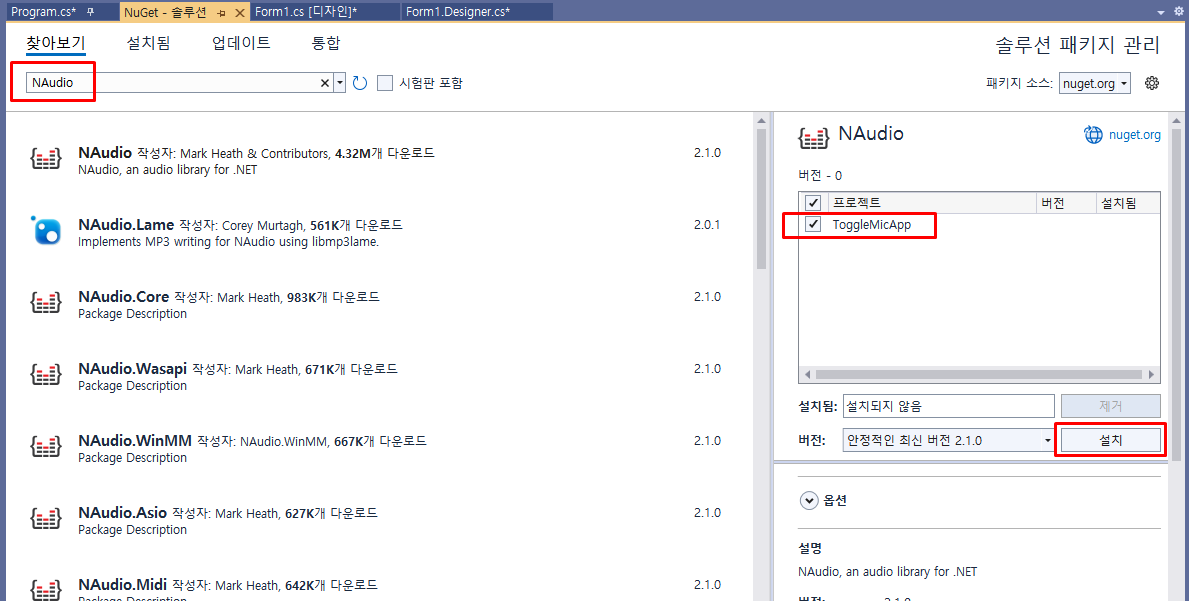This screenshot has width=1189, height=601.
Task: Open document window options gear
Action: pyautogui.click(x=1178, y=11)
